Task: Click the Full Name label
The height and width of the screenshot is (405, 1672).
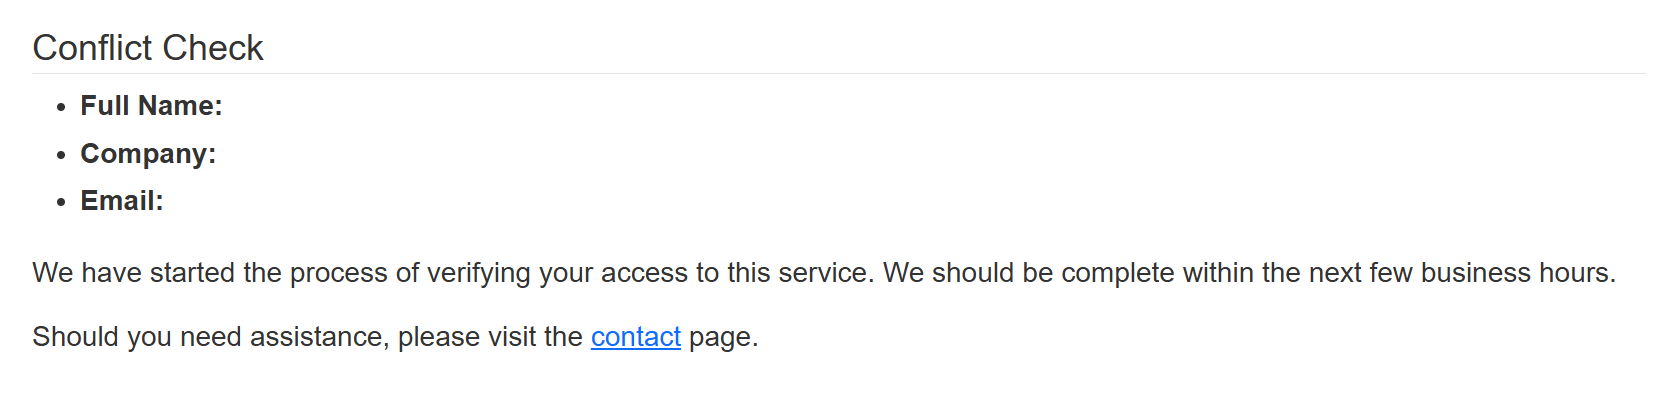Action: [151, 106]
